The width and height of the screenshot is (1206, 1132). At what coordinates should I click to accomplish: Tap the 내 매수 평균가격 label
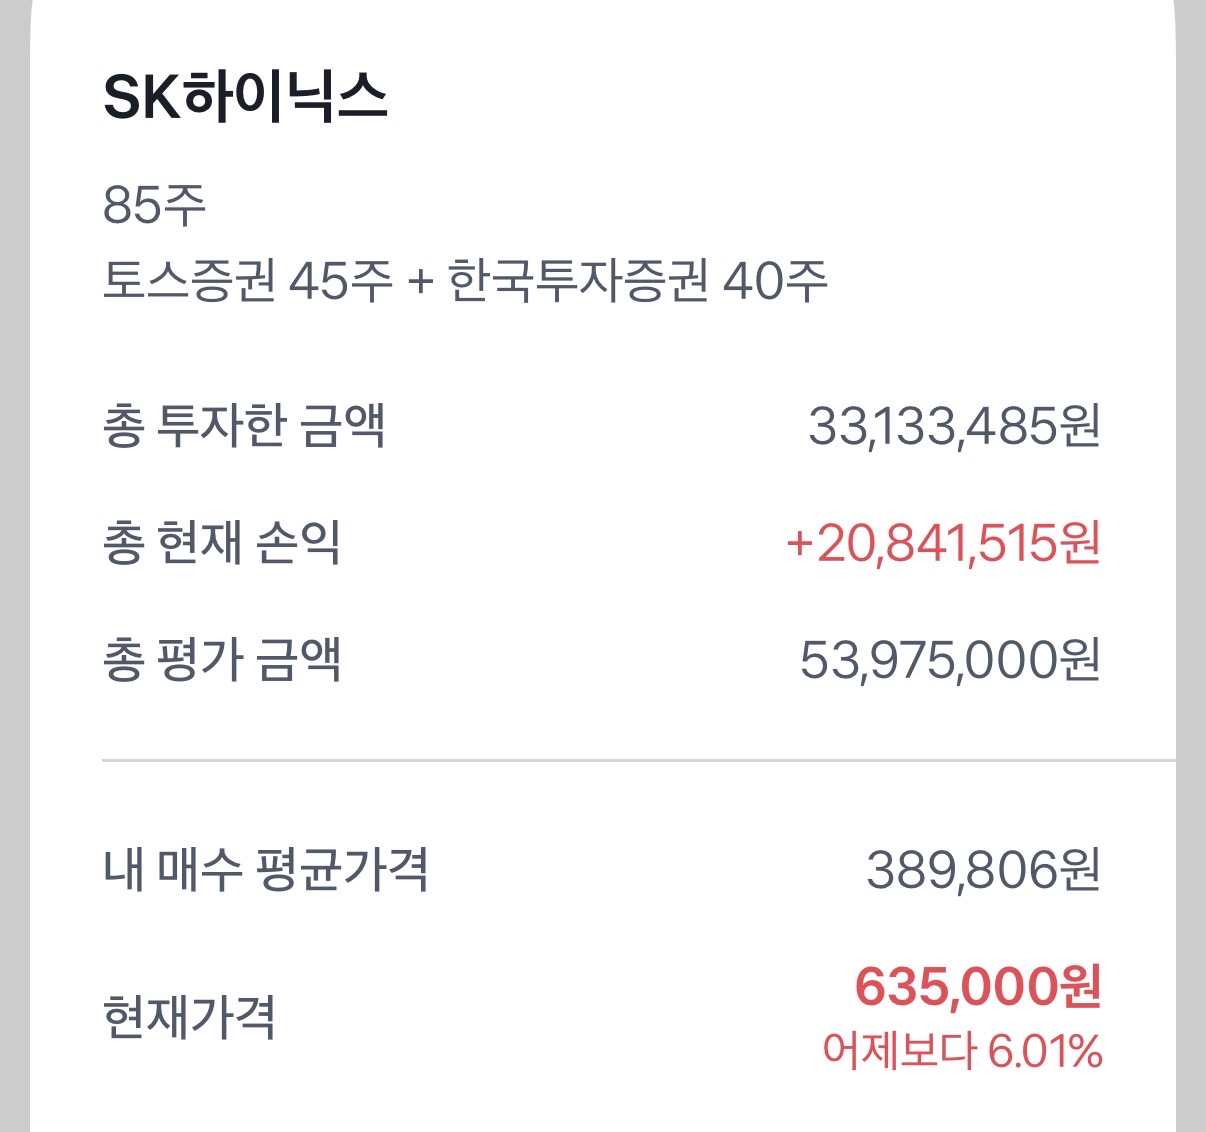point(266,869)
